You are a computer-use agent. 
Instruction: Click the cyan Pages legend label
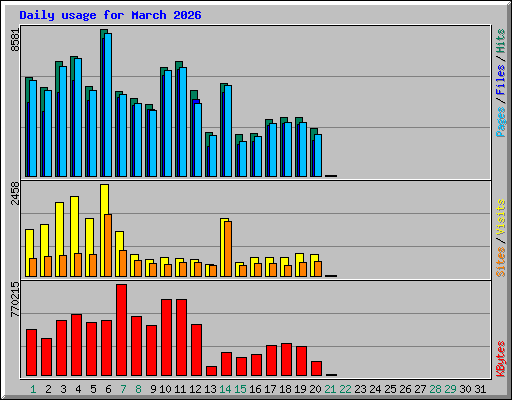pyautogui.click(x=500, y=121)
